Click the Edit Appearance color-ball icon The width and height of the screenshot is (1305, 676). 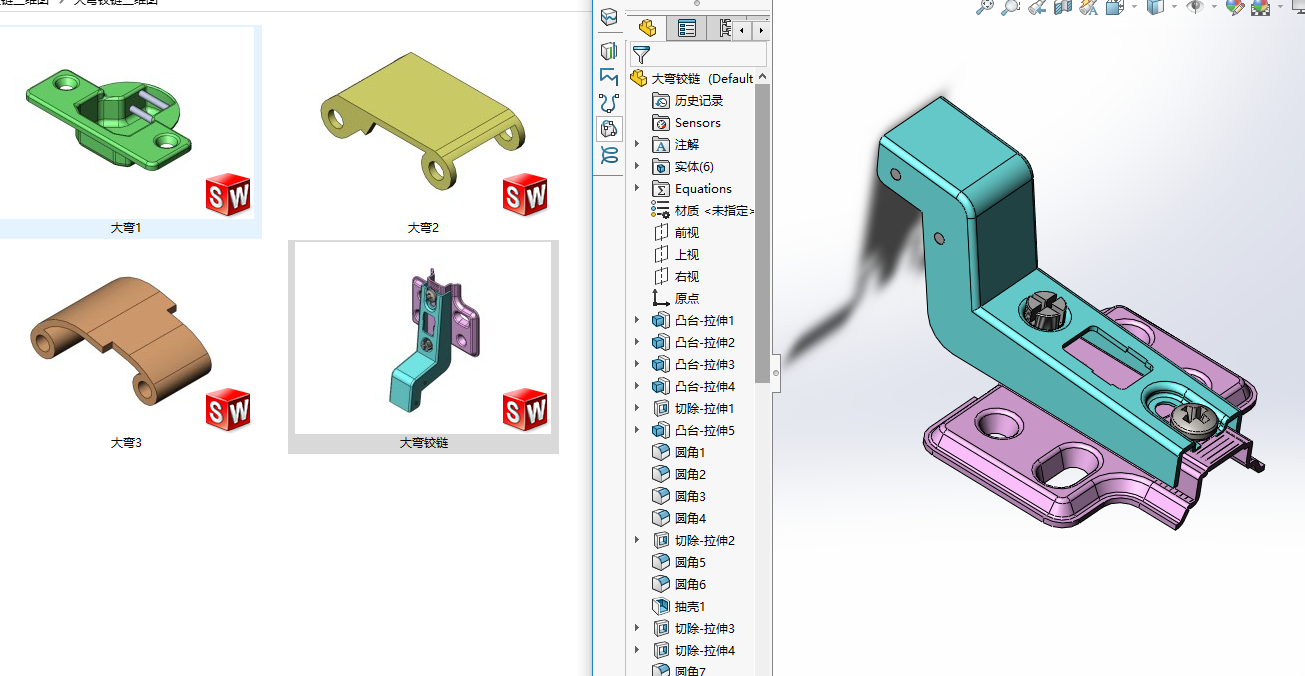point(1234,6)
